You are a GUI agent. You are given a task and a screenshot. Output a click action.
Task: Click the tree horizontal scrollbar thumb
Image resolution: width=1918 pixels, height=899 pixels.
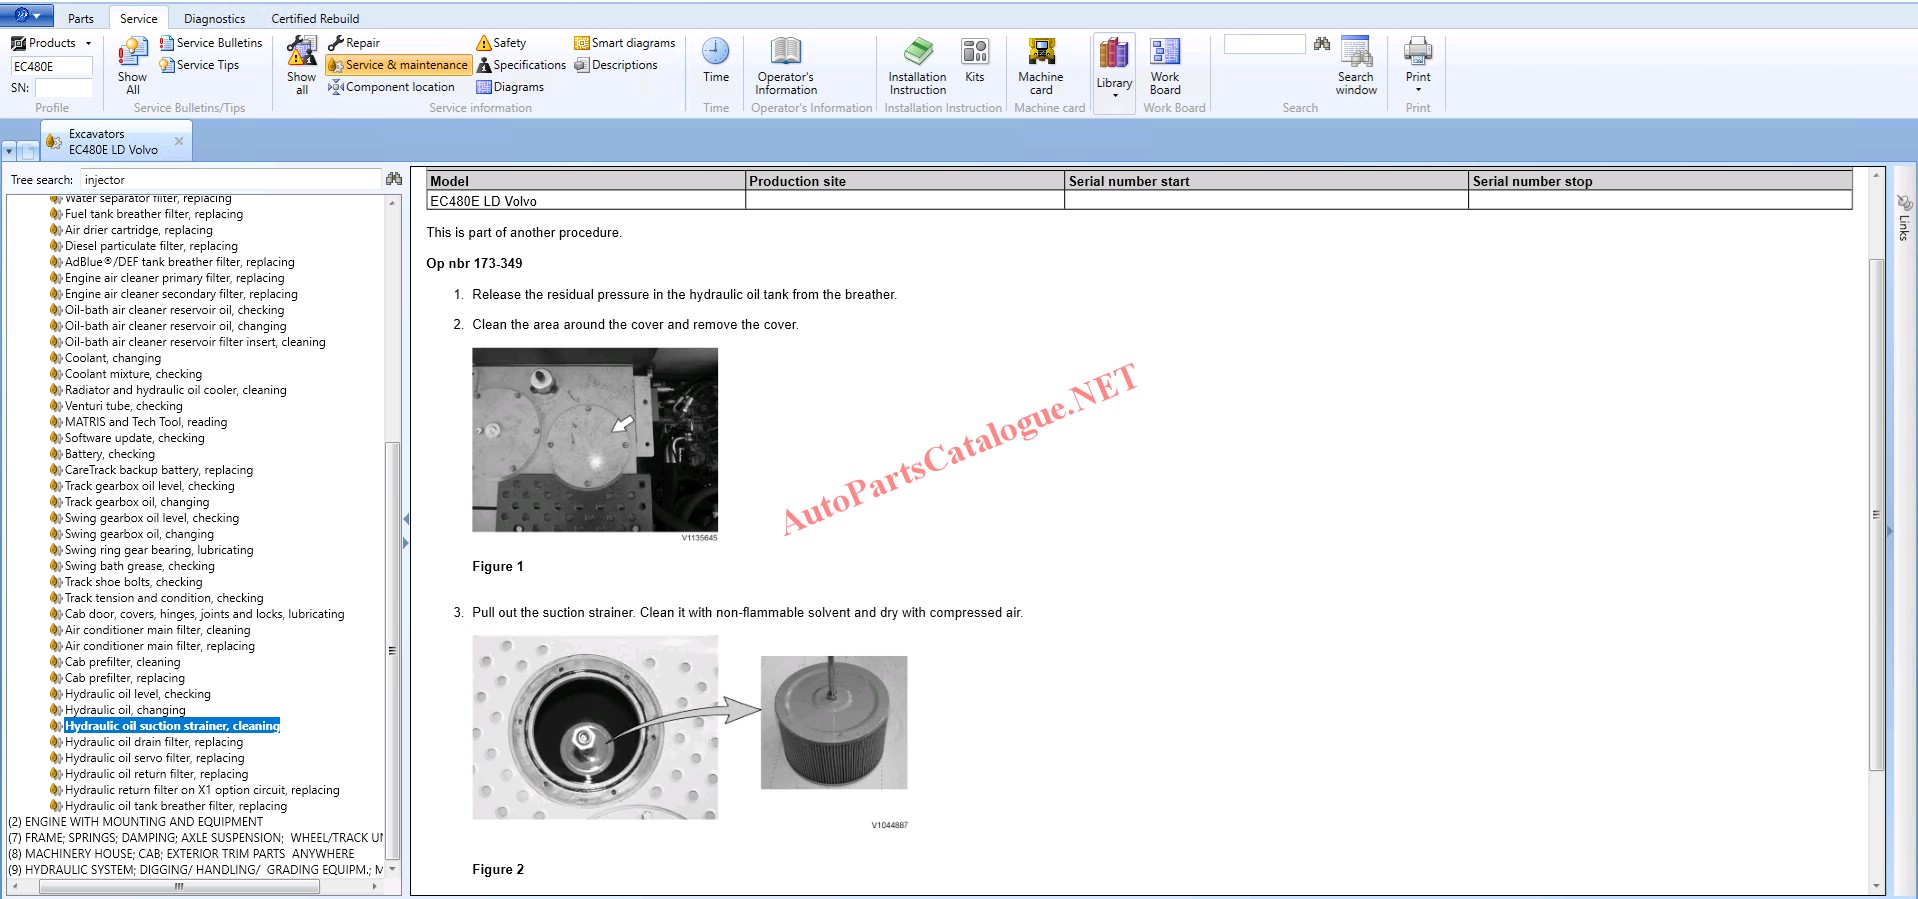pos(179,886)
